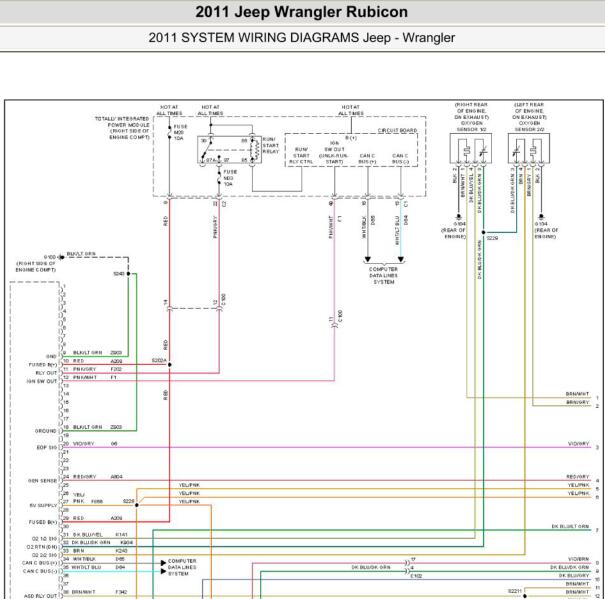The image size is (605, 599).
Task: Click the 'OXYGEN SENSOR 1/2' label (right rear of engine)
Action: 471,126
